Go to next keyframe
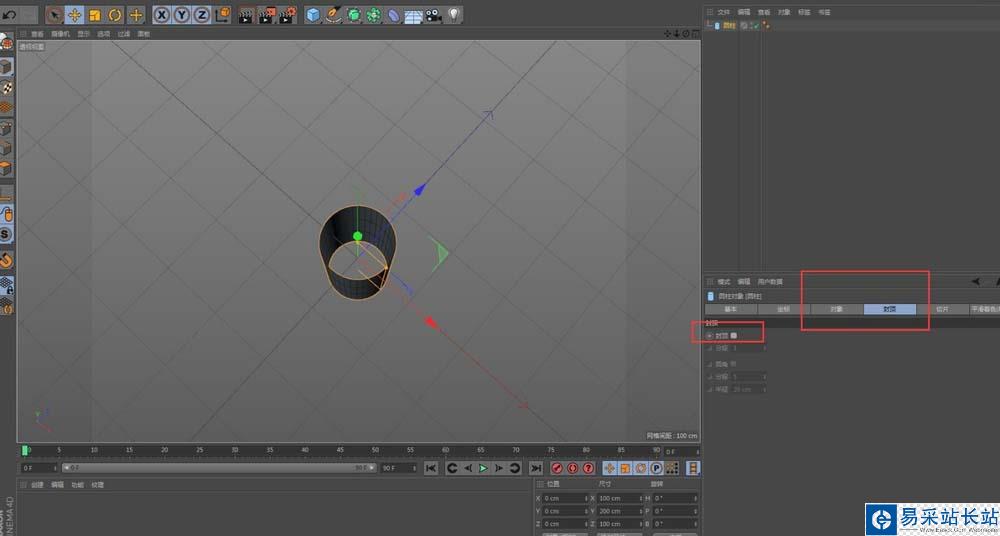 [514, 468]
